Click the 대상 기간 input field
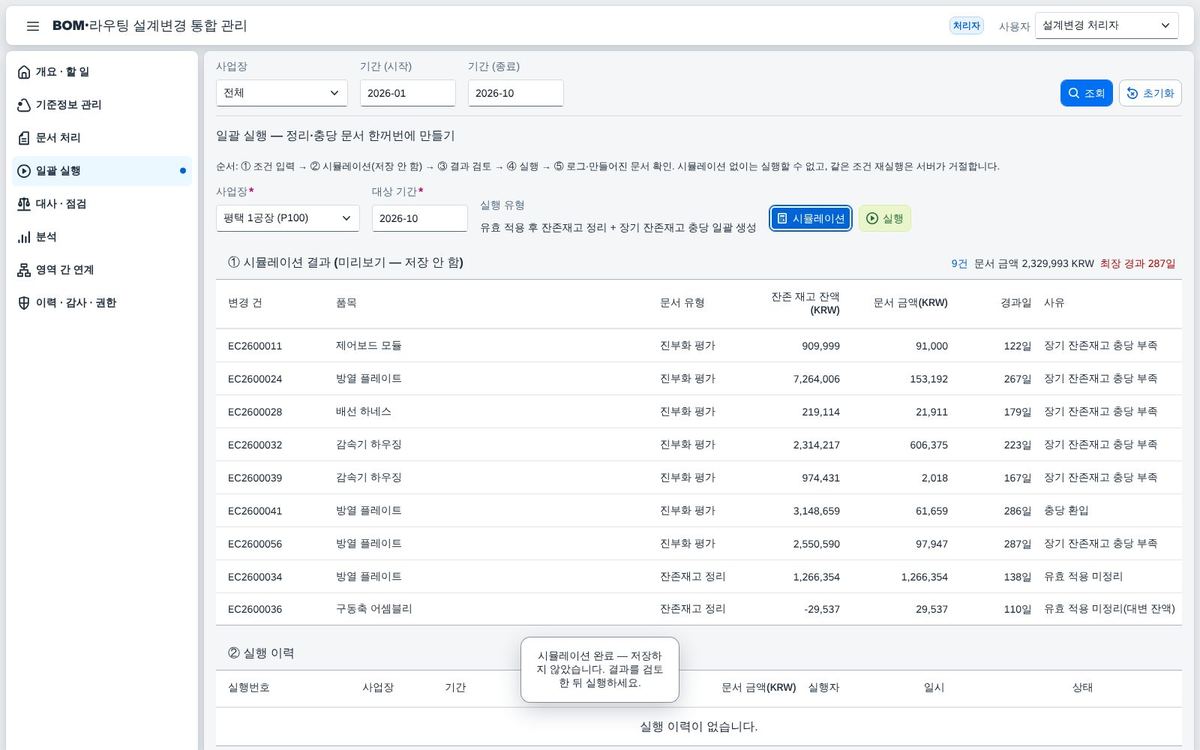This screenshot has width=1200, height=750. [x=420, y=218]
